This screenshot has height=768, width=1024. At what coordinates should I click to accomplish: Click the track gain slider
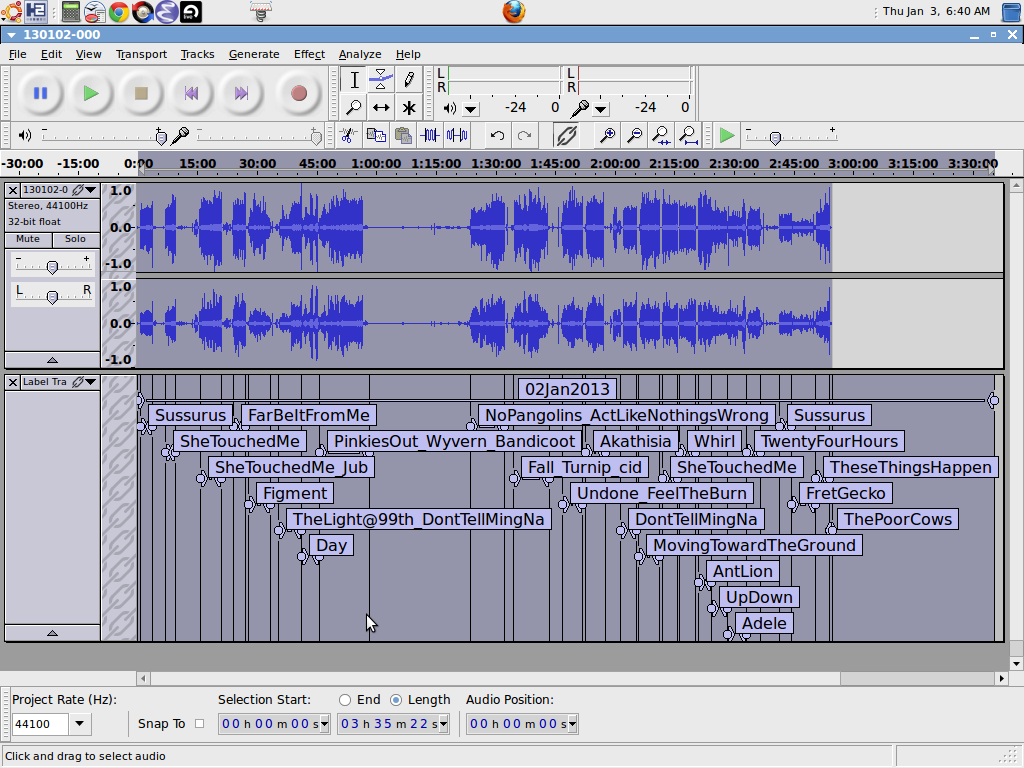[52, 266]
